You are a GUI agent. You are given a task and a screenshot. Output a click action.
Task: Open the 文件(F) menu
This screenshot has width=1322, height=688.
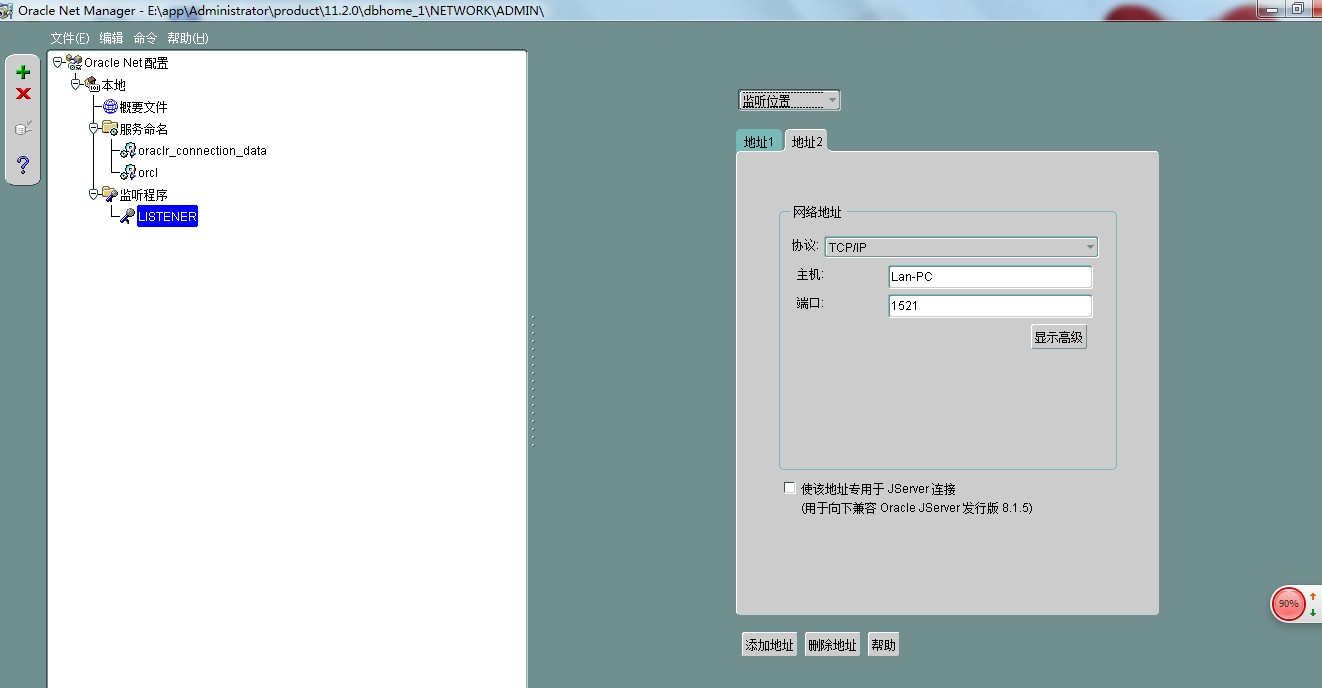click(70, 38)
